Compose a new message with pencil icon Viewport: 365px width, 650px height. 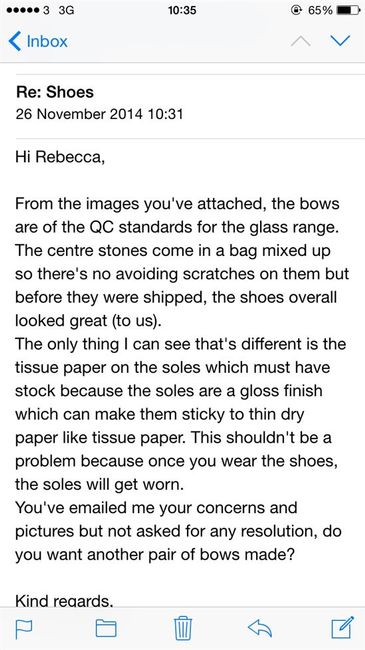coord(343,628)
